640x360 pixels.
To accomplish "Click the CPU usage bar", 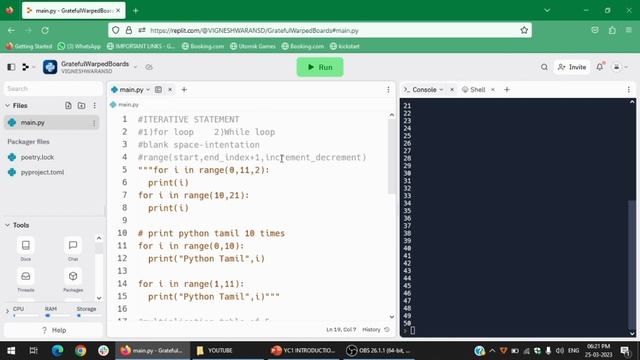I will (x=25, y=316).
